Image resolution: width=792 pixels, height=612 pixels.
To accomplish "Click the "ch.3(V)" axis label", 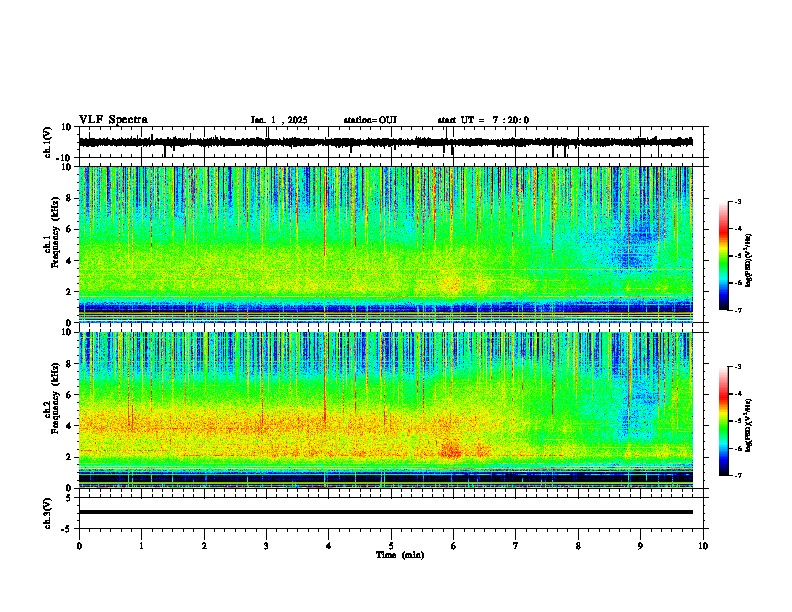I will click(x=47, y=513).
